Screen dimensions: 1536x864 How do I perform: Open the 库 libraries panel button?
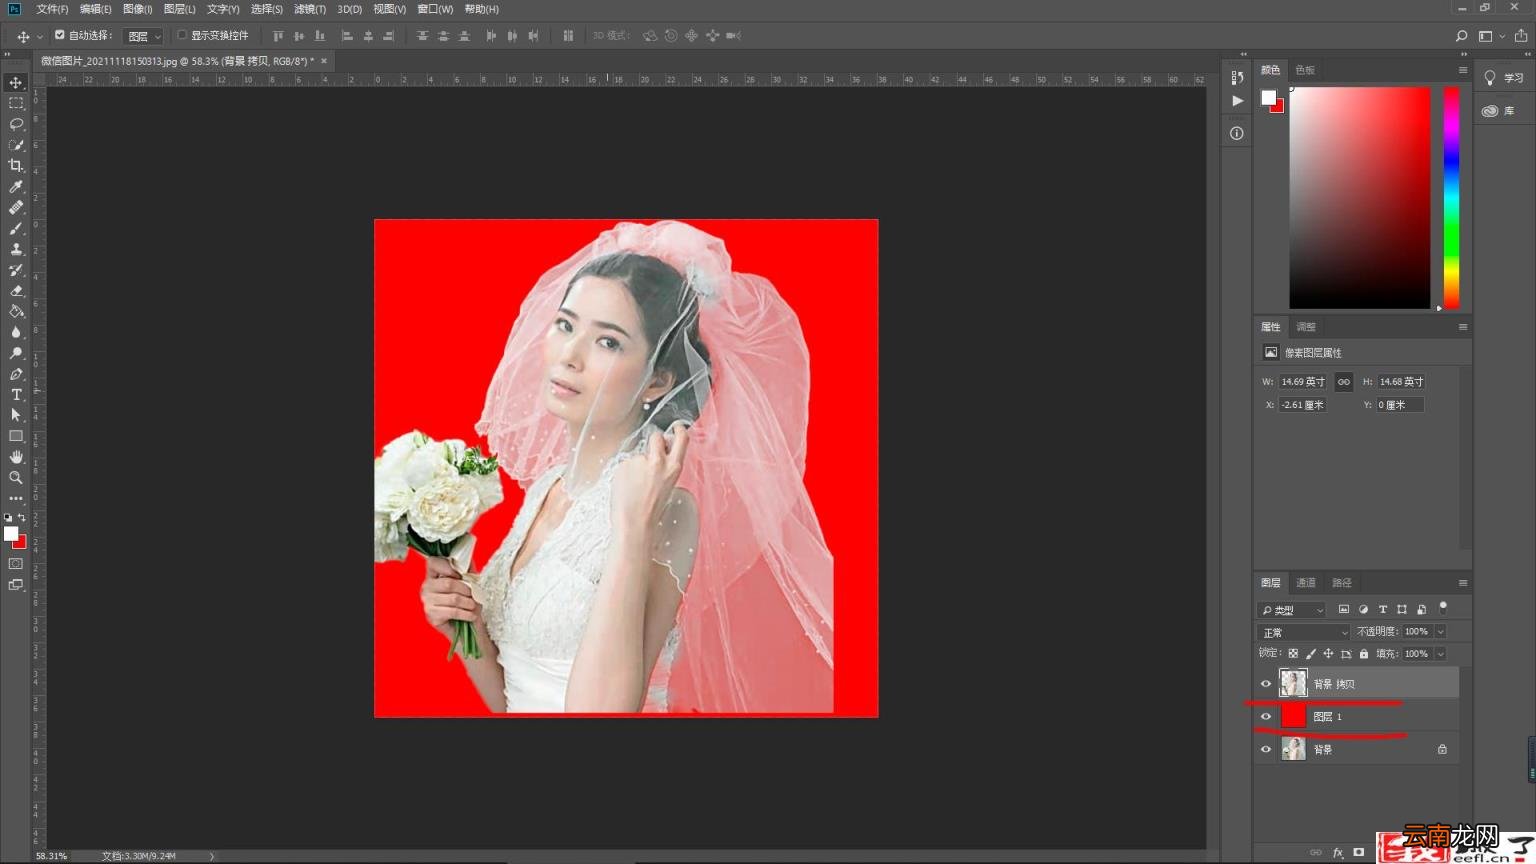(1498, 111)
